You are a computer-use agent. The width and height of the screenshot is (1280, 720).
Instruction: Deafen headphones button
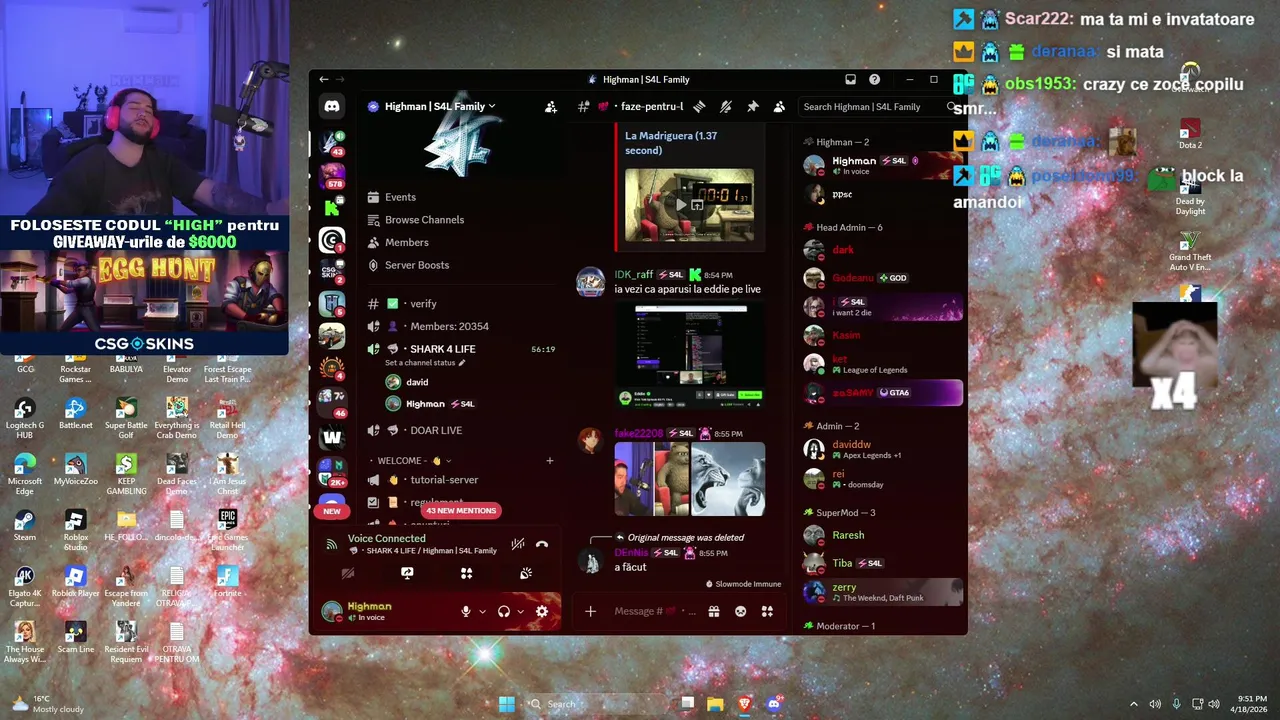tap(503, 611)
